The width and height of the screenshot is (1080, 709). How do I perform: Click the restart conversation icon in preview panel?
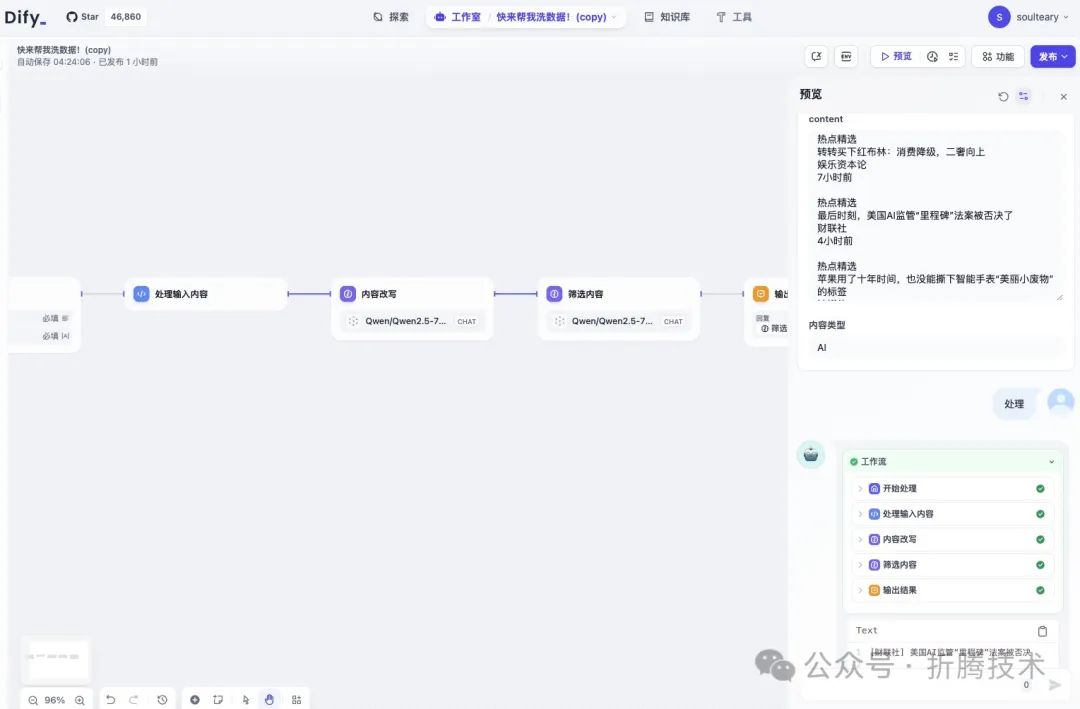click(1003, 96)
